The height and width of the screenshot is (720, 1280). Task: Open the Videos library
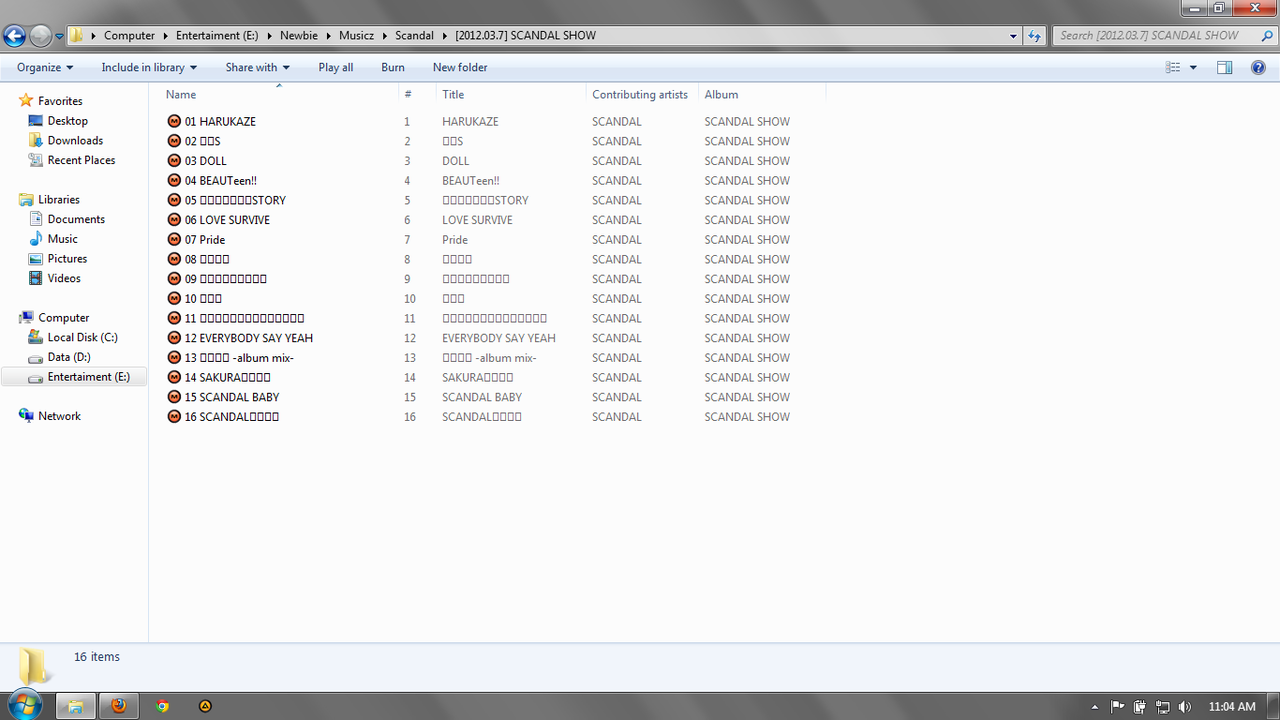pyautogui.click(x=64, y=278)
